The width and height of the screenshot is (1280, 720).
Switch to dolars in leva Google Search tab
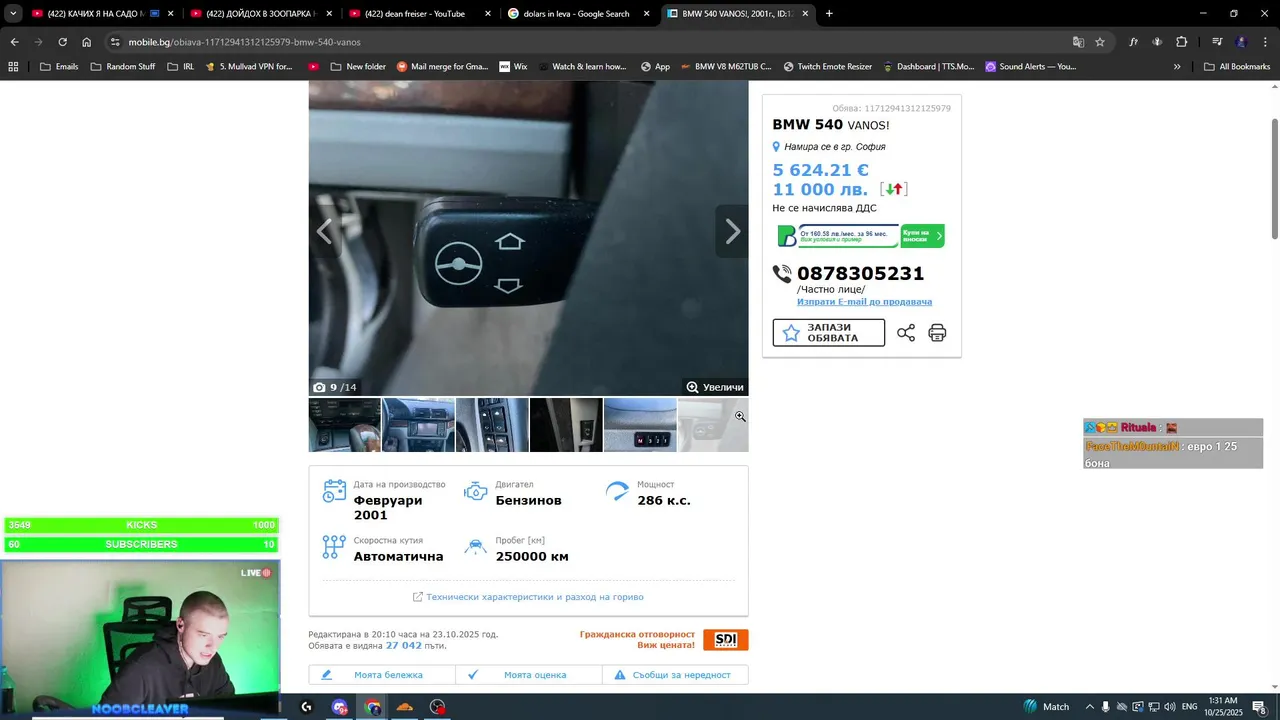click(x=580, y=14)
